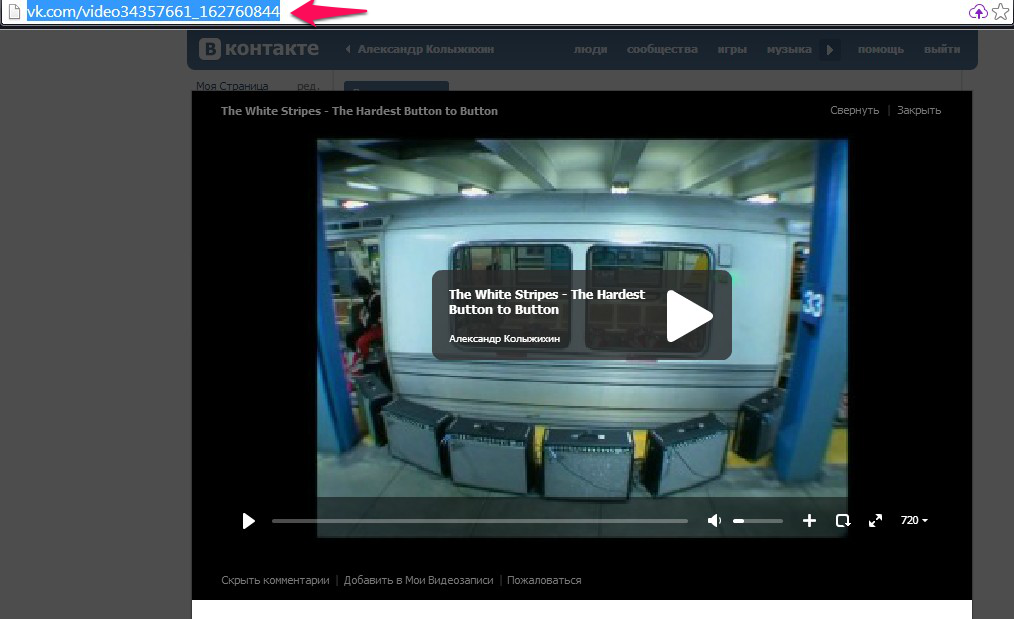This screenshot has height=619, width=1014.
Task: Click Пожаловаться link
Action: point(544,580)
